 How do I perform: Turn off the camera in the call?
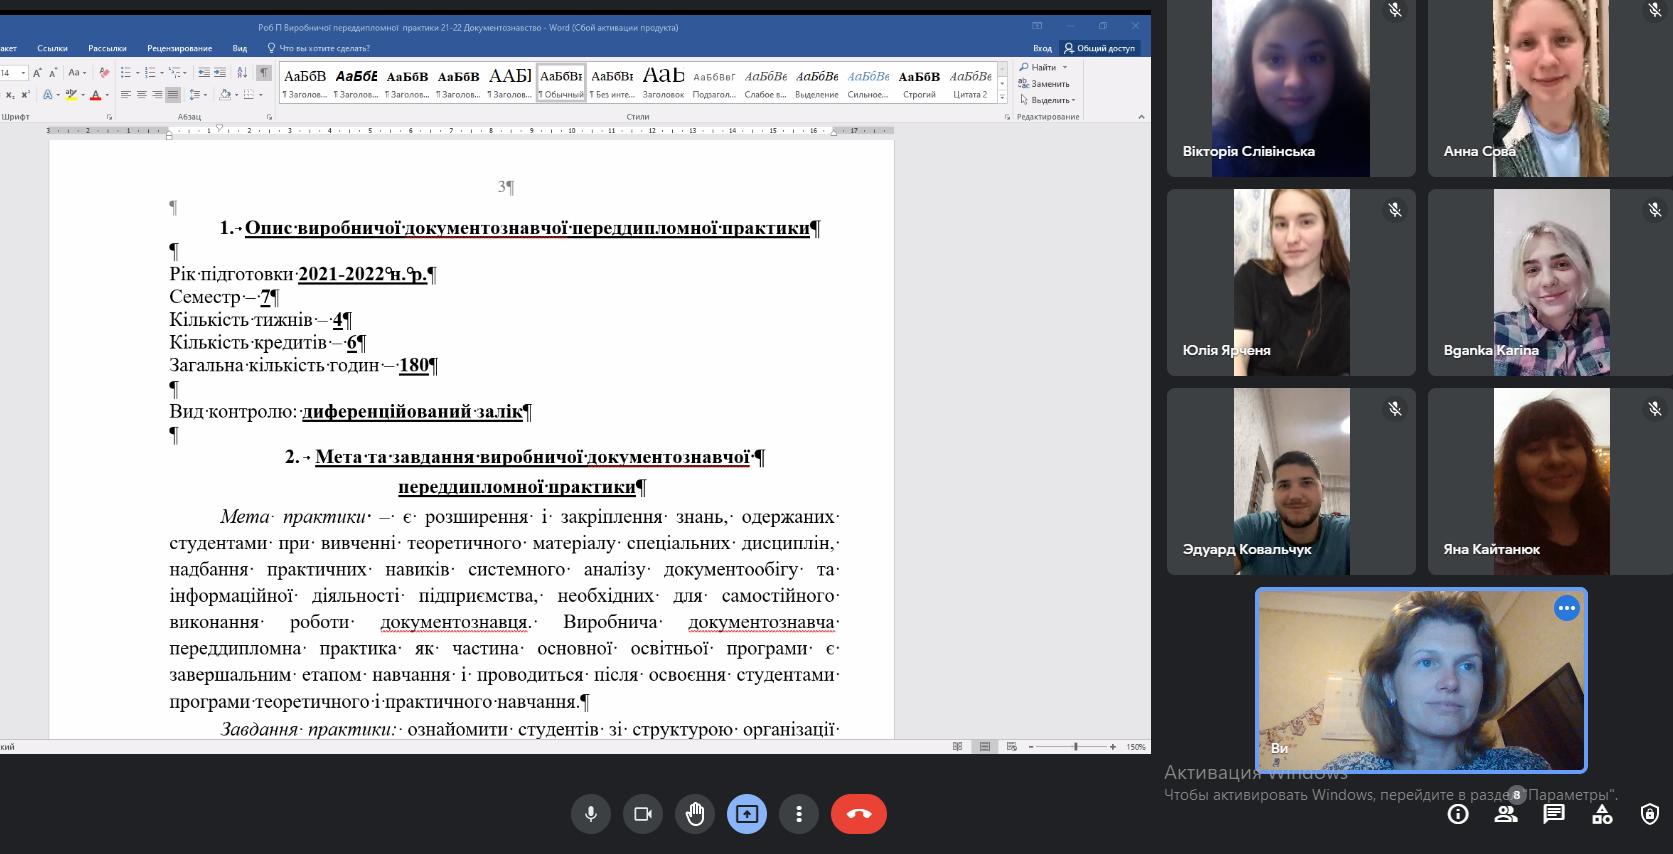click(643, 814)
